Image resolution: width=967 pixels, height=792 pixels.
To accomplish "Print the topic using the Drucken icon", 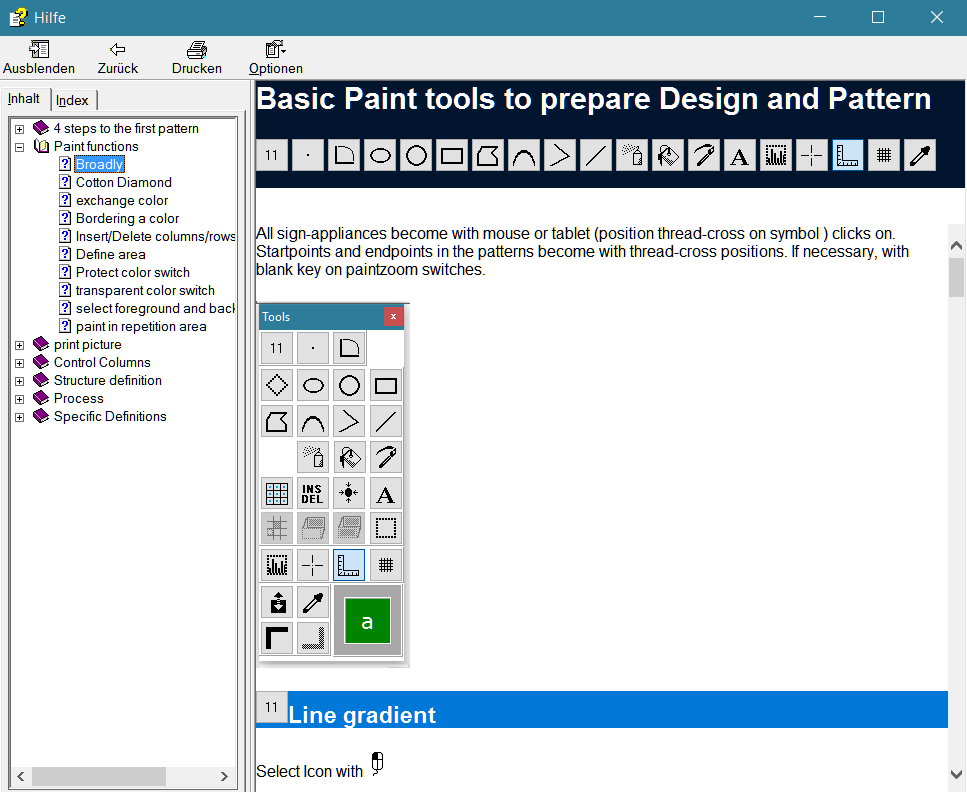I will click(197, 50).
